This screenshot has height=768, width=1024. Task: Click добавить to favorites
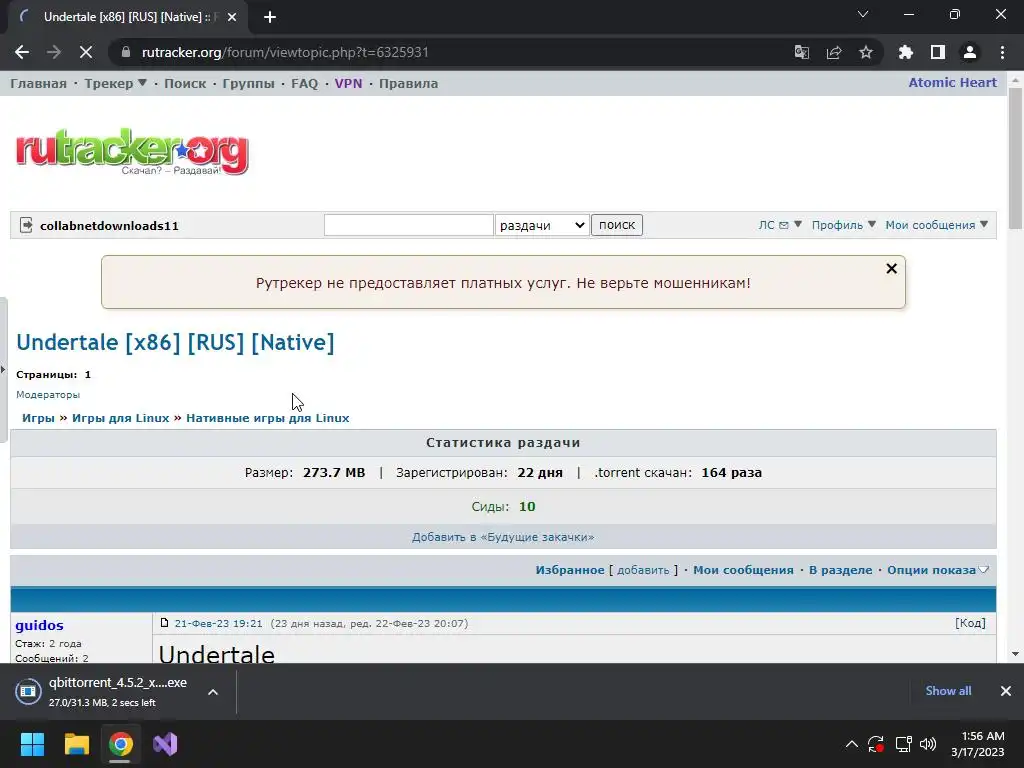(643, 570)
